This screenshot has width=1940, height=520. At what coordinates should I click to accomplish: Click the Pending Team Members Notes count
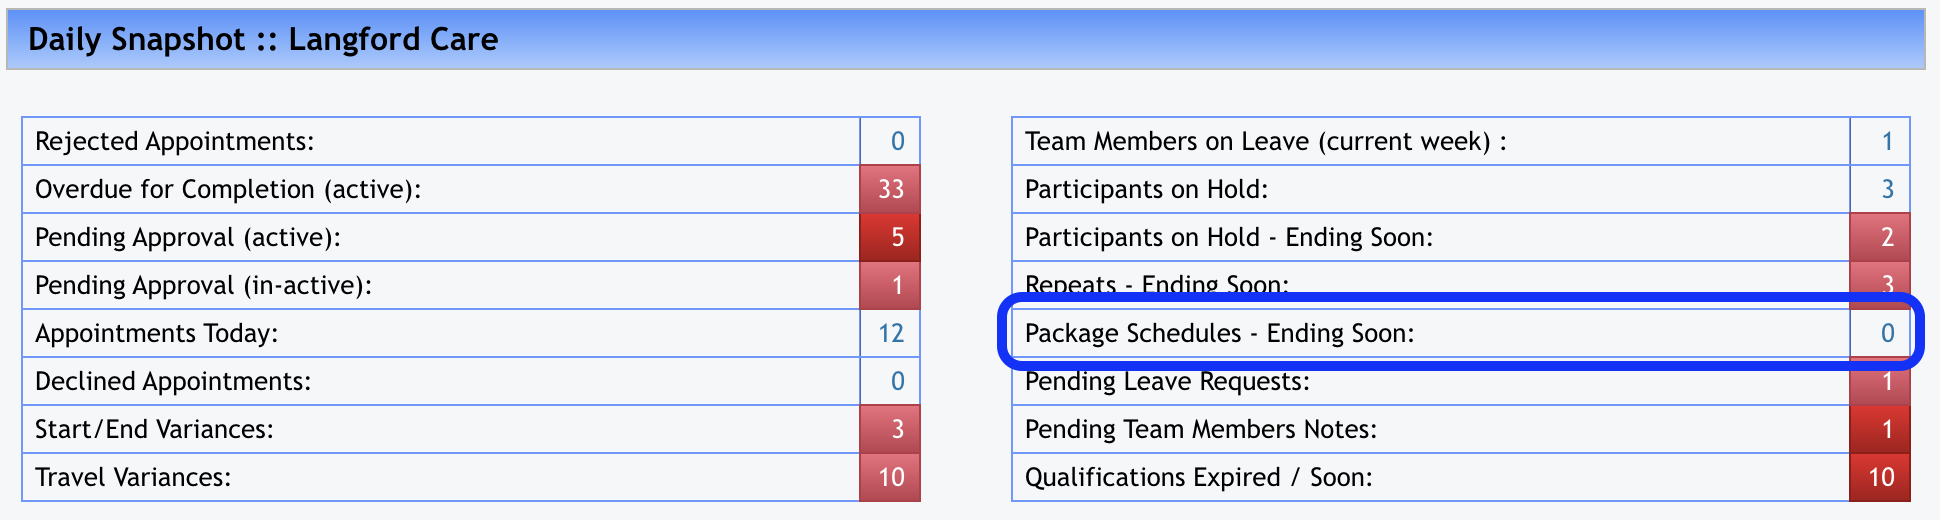[x=1886, y=429]
